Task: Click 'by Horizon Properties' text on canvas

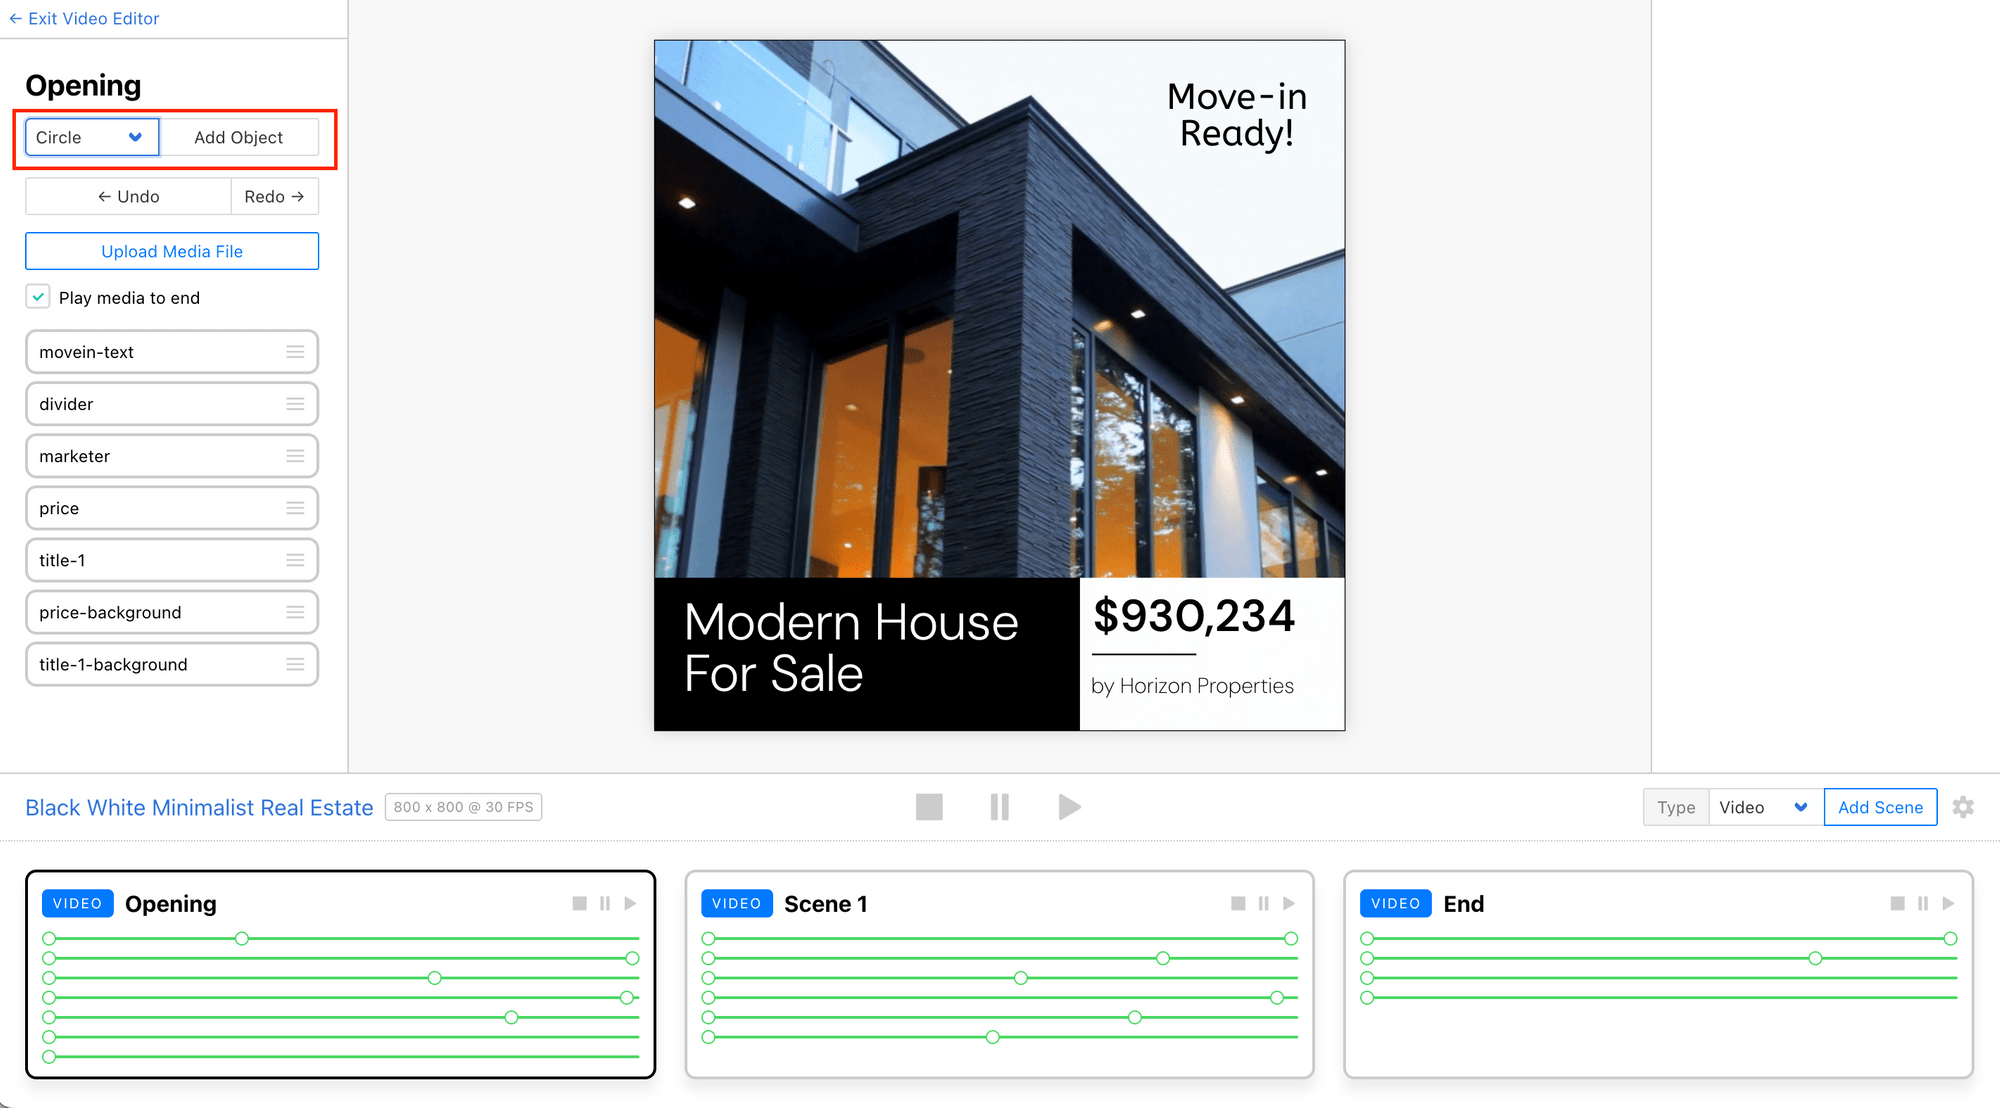Action: coord(1192,686)
